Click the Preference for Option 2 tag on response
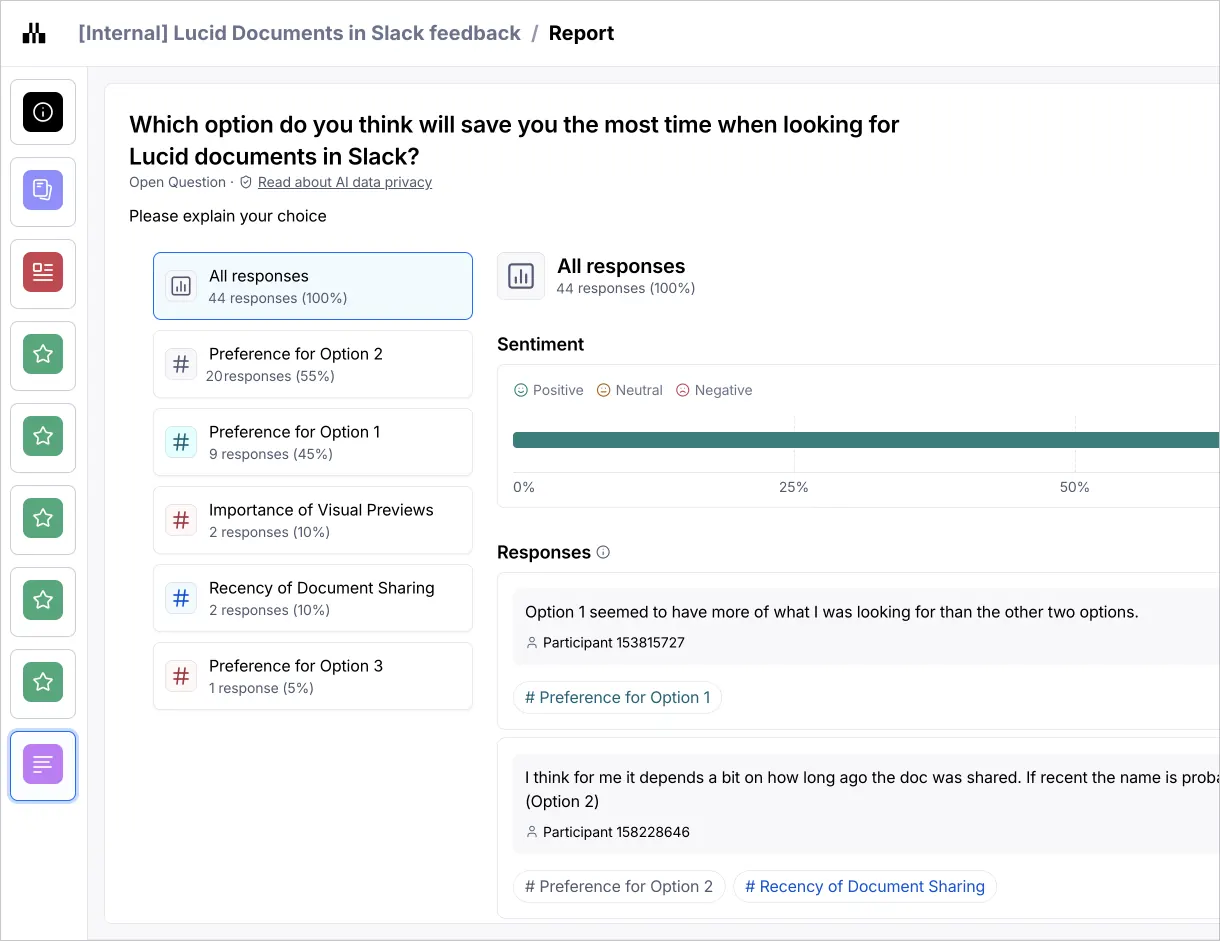The image size is (1220, 941). (619, 886)
